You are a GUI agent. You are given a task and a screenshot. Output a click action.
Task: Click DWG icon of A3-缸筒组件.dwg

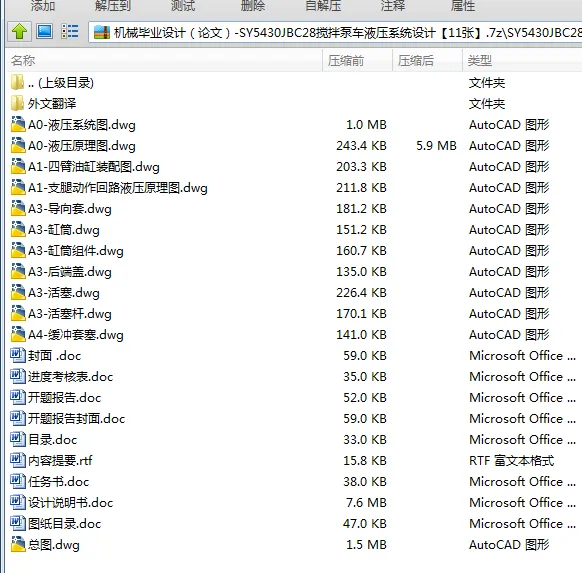coord(18,250)
